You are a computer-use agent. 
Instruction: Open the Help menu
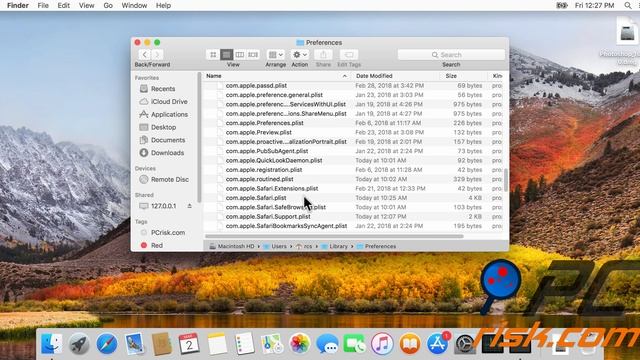(163, 5)
